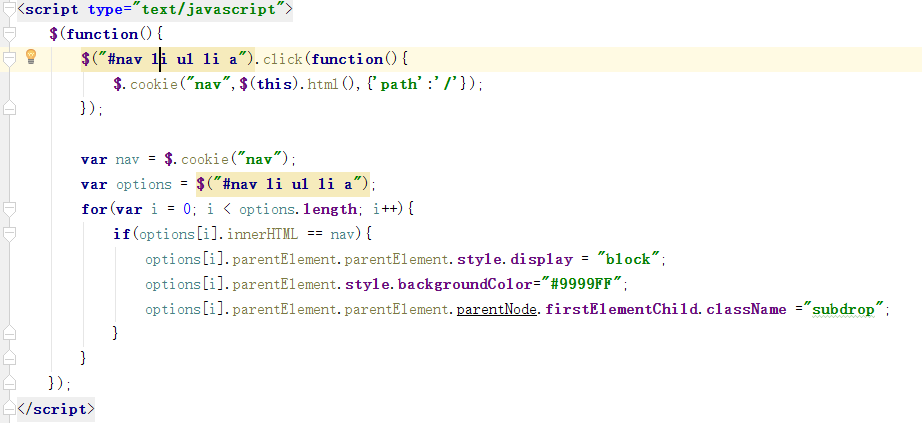Click the if keyword
This screenshot has height=423, width=922.
122,234
